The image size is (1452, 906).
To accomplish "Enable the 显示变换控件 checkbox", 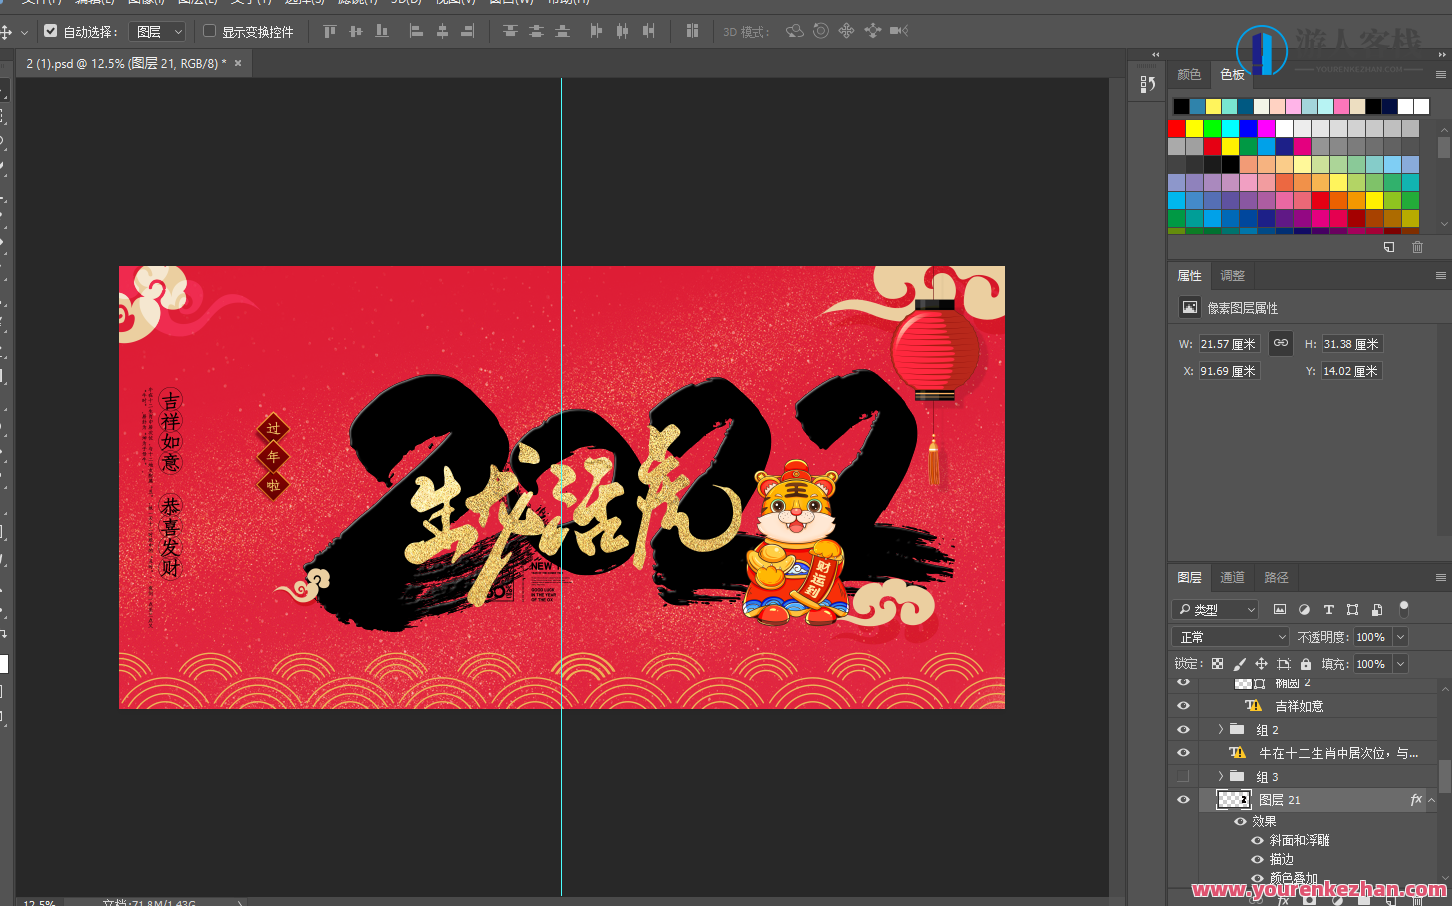I will pyautogui.click(x=209, y=31).
